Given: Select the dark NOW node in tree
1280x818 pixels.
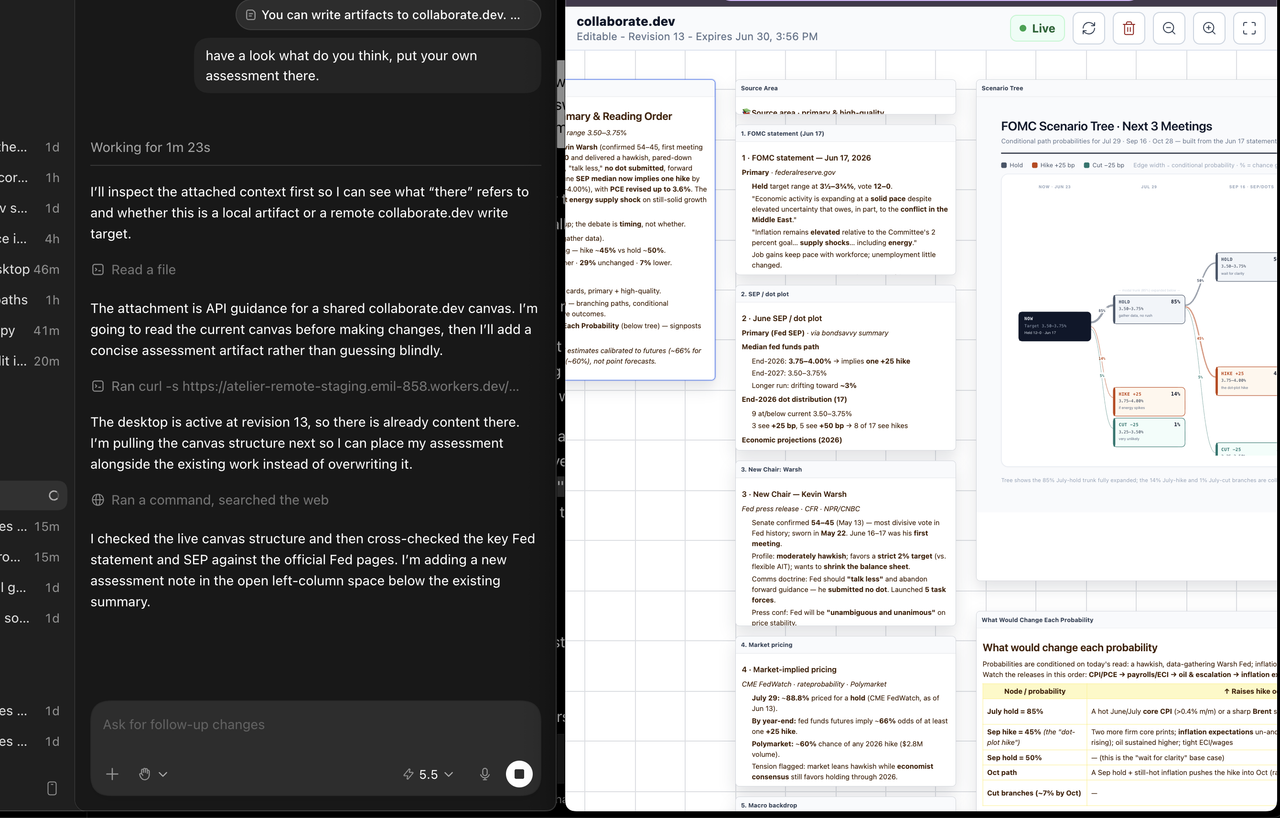Looking at the screenshot, I should click(x=1055, y=326).
